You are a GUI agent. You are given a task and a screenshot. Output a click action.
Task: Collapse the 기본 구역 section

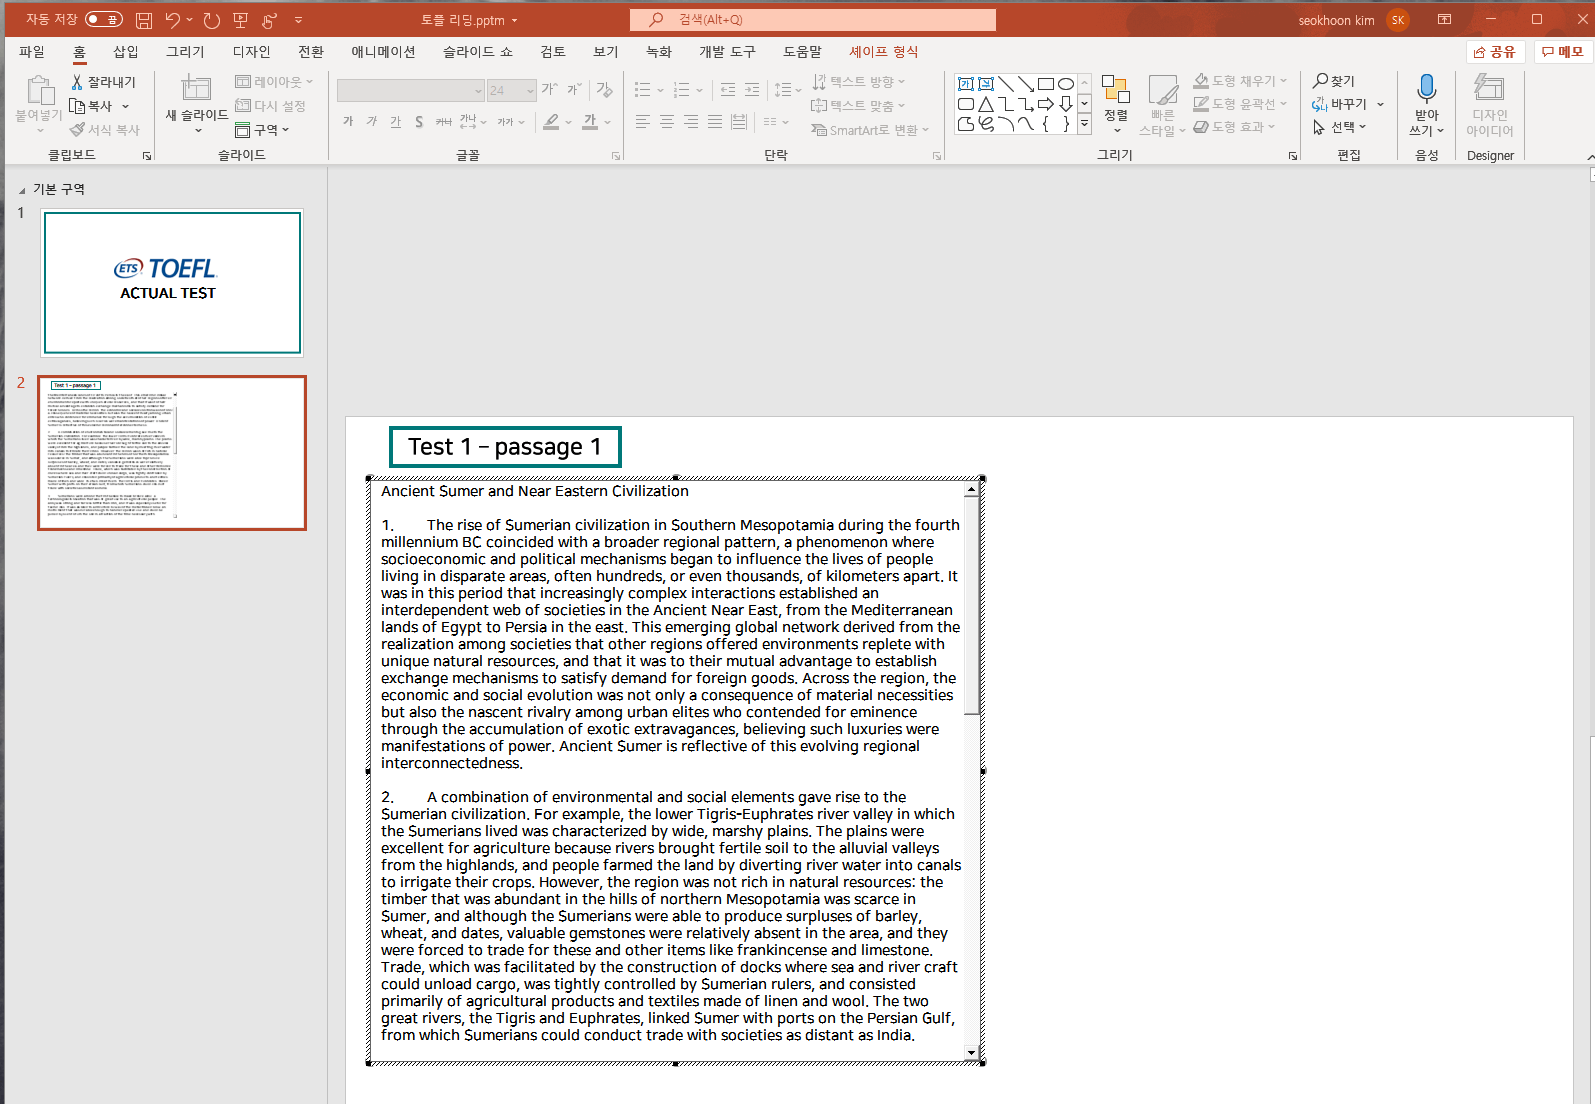click(22, 190)
